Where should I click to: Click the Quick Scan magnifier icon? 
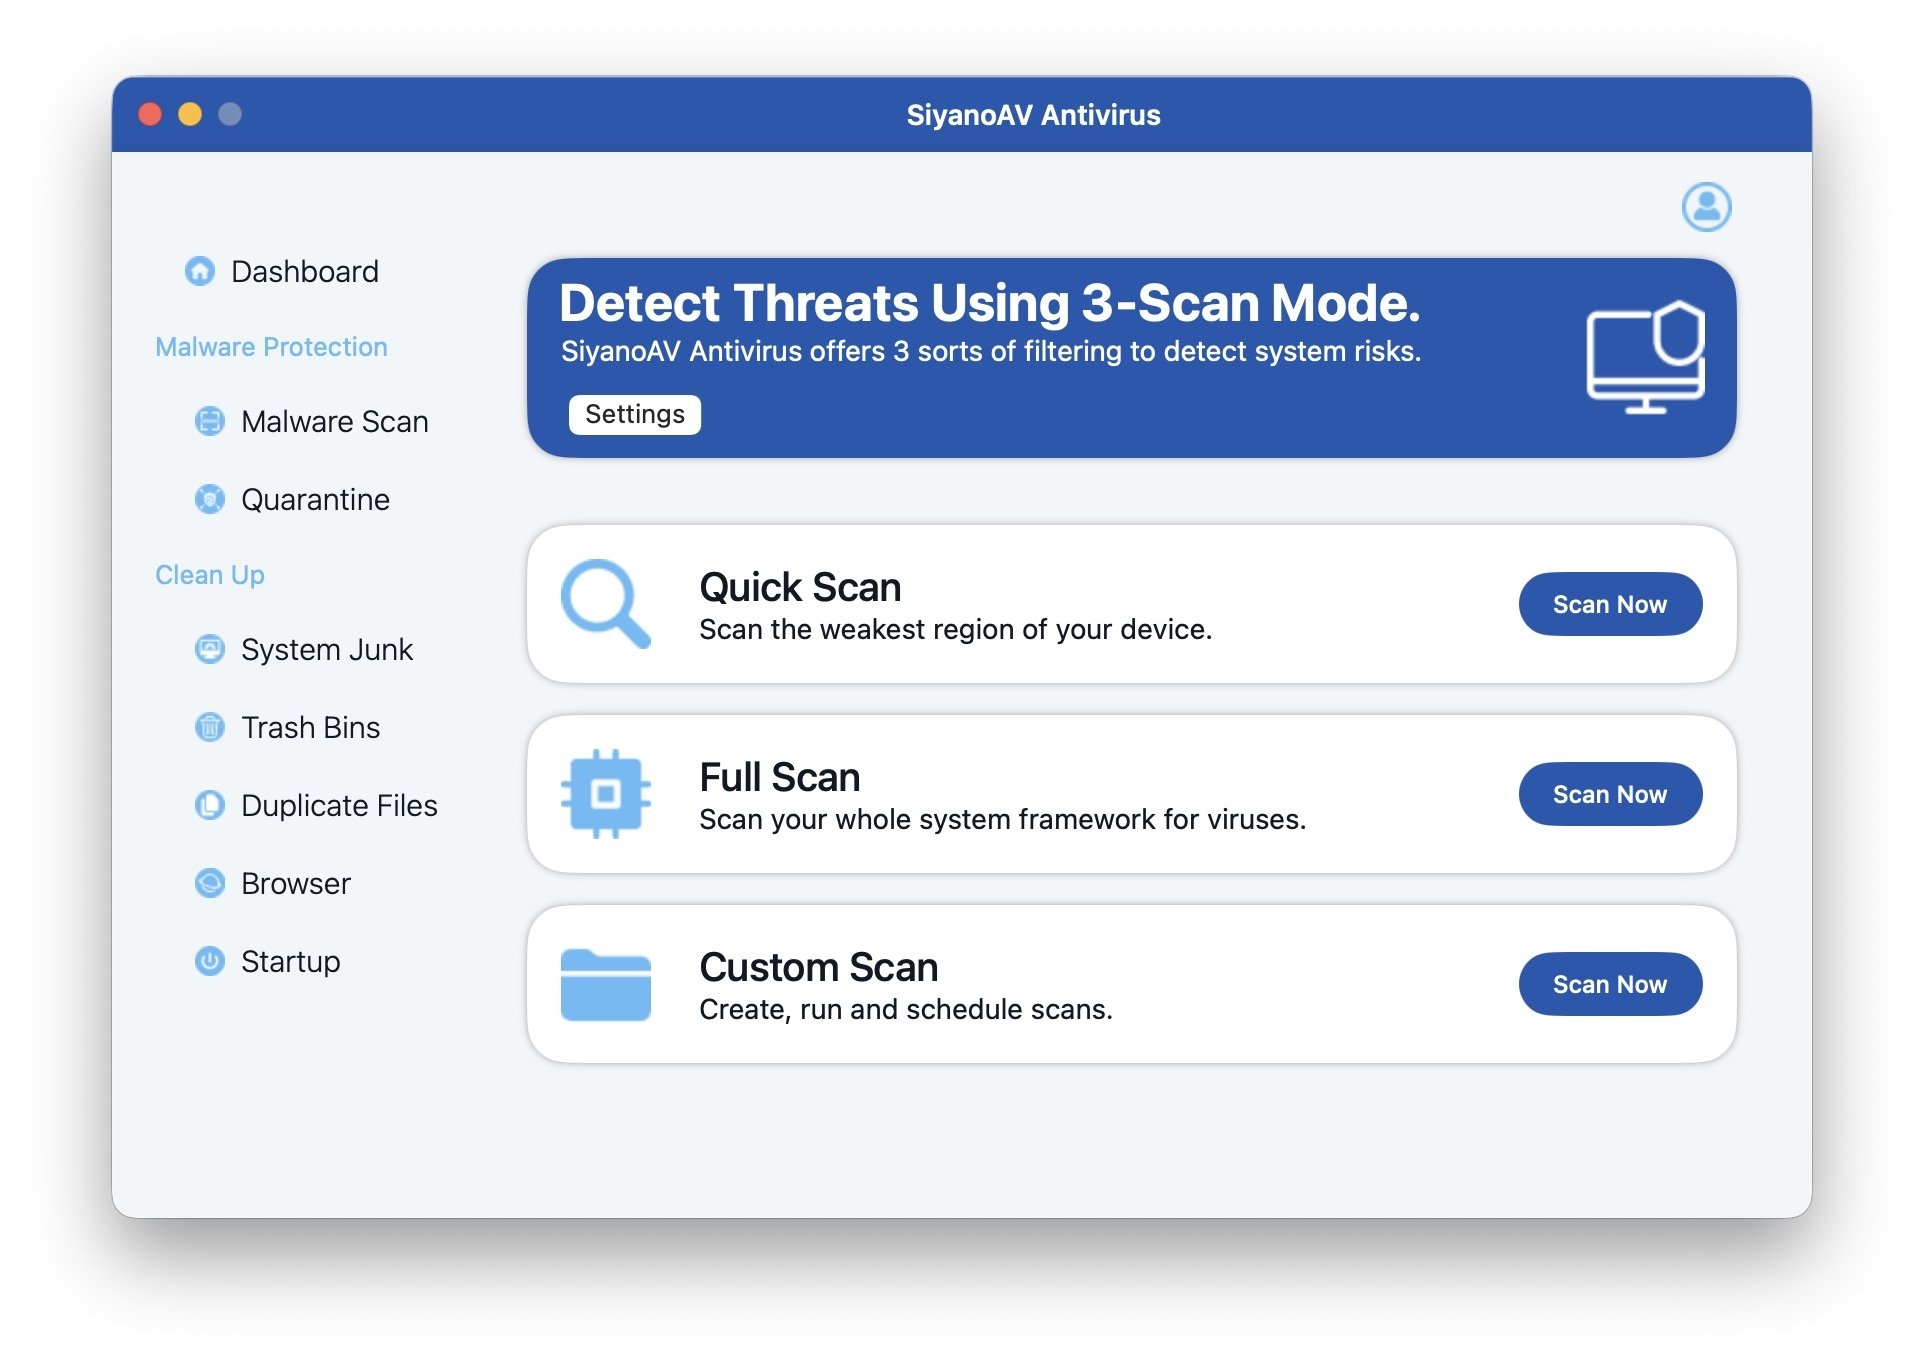[607, 603]
